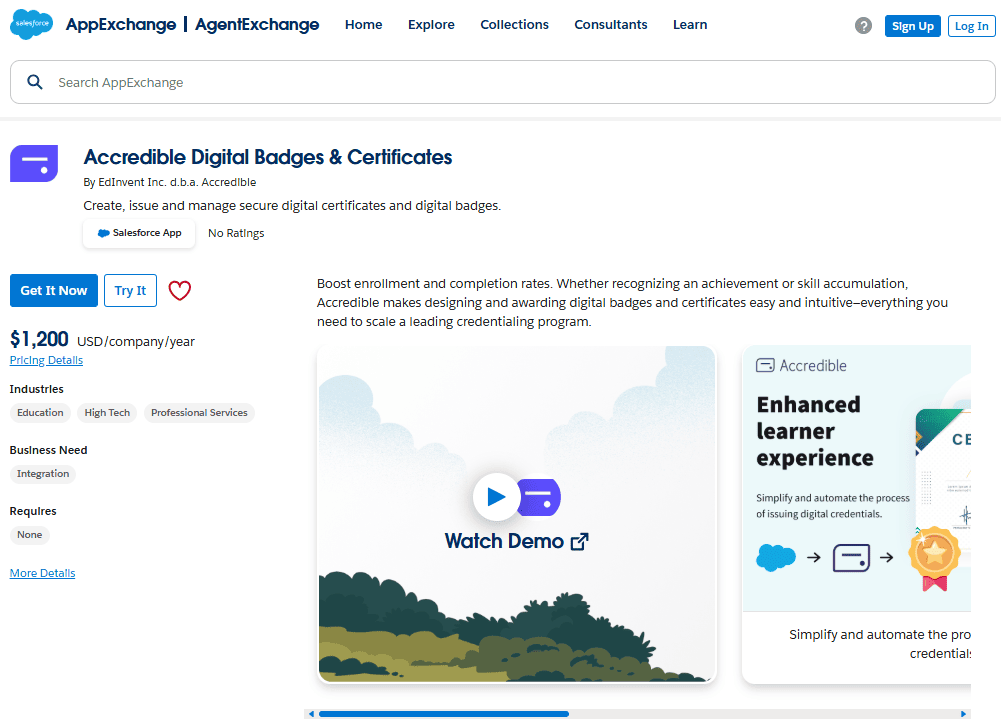
Task: Click the purple Accredible app logo
Action: [x=34, y=163]
